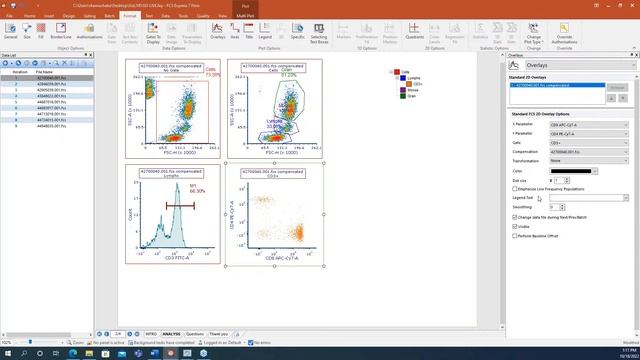Enable Remove Baseline Offset checkbox
This screenshot has width=640, height=360.
click(515, 236)
